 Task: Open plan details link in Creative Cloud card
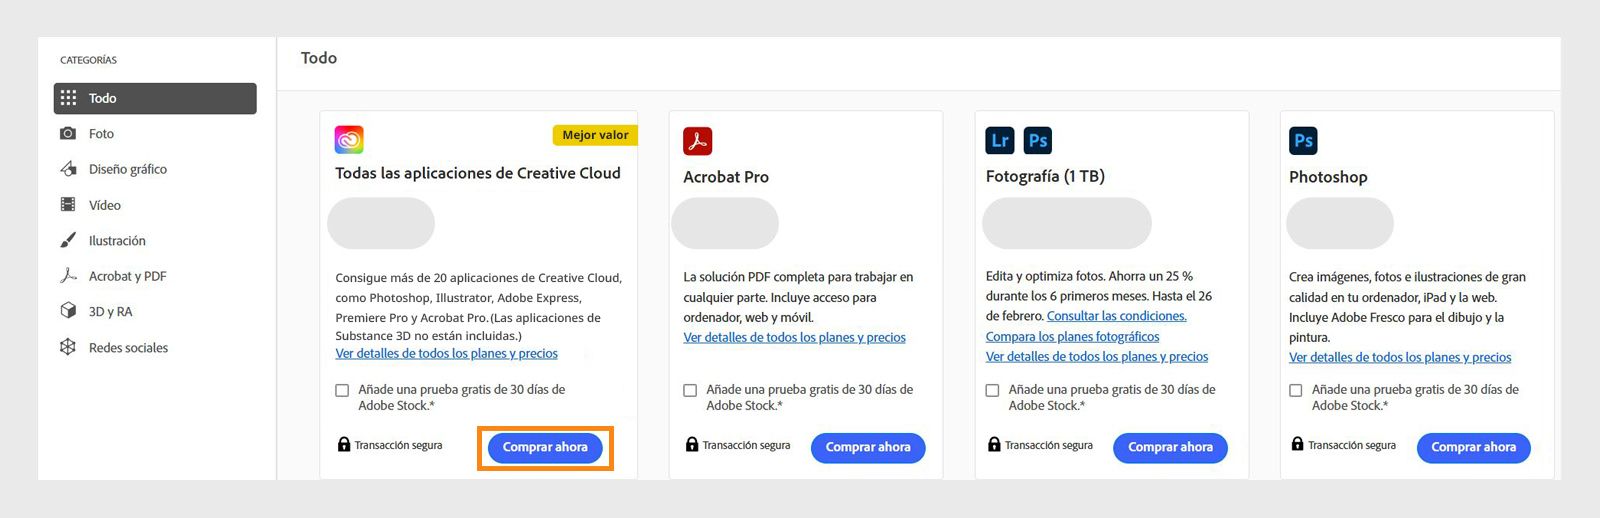pos(447,354)
